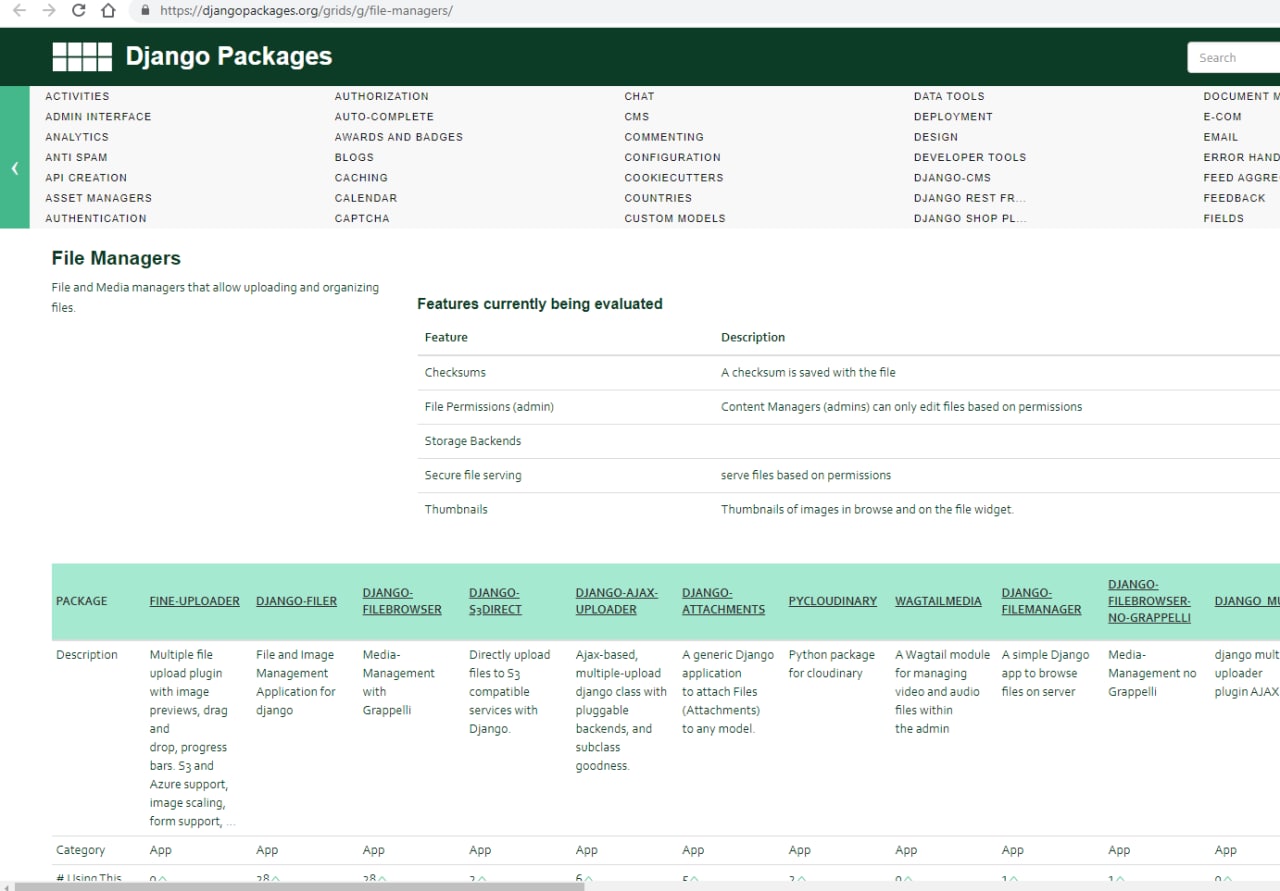Screen dimensions: 1280x891
Task: Click the Secure file serving feature
Action: 473,475
